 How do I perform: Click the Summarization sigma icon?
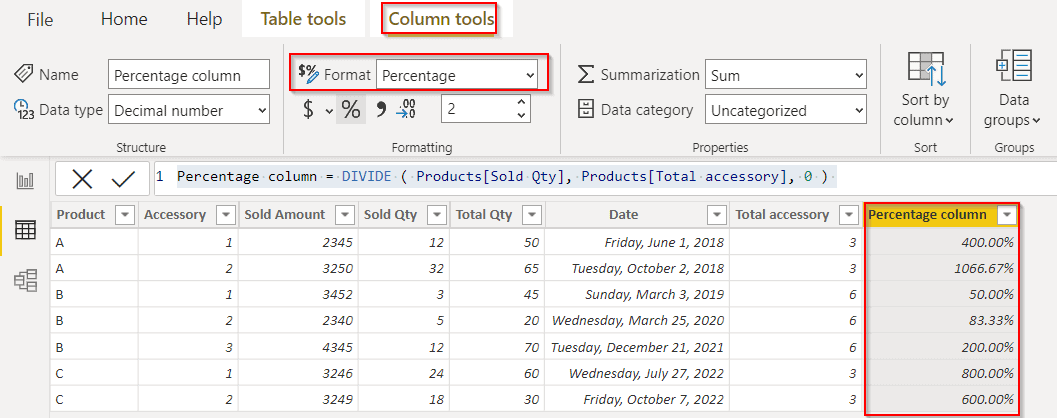coord(586,75)
